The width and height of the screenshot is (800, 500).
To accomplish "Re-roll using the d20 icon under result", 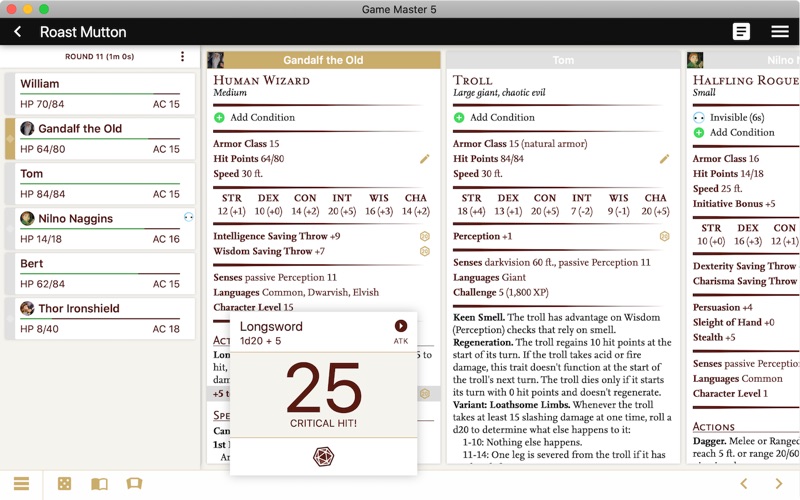I will (323, 456).
